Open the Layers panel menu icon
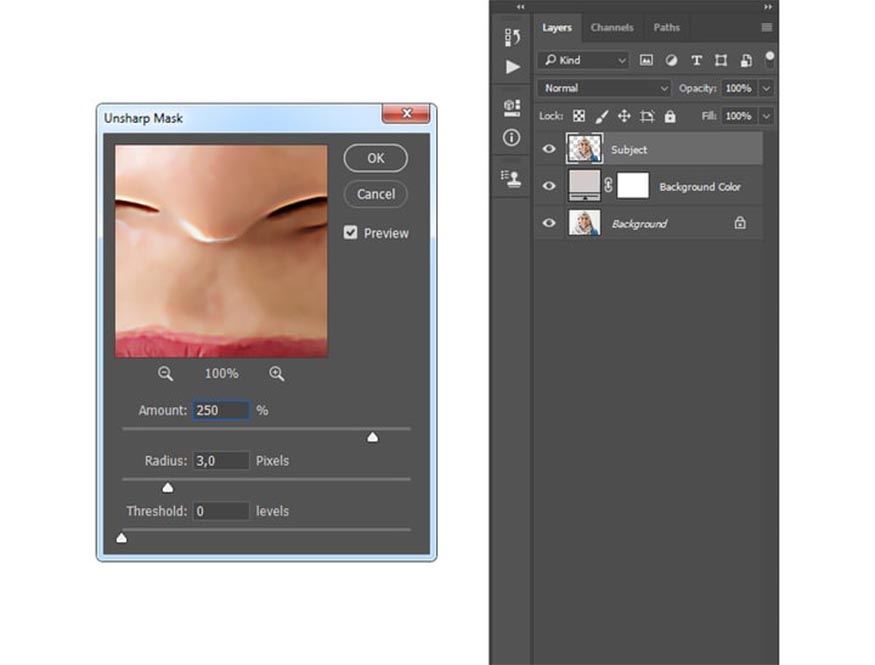This screenshot has width=875, height=665. point(766,27)
